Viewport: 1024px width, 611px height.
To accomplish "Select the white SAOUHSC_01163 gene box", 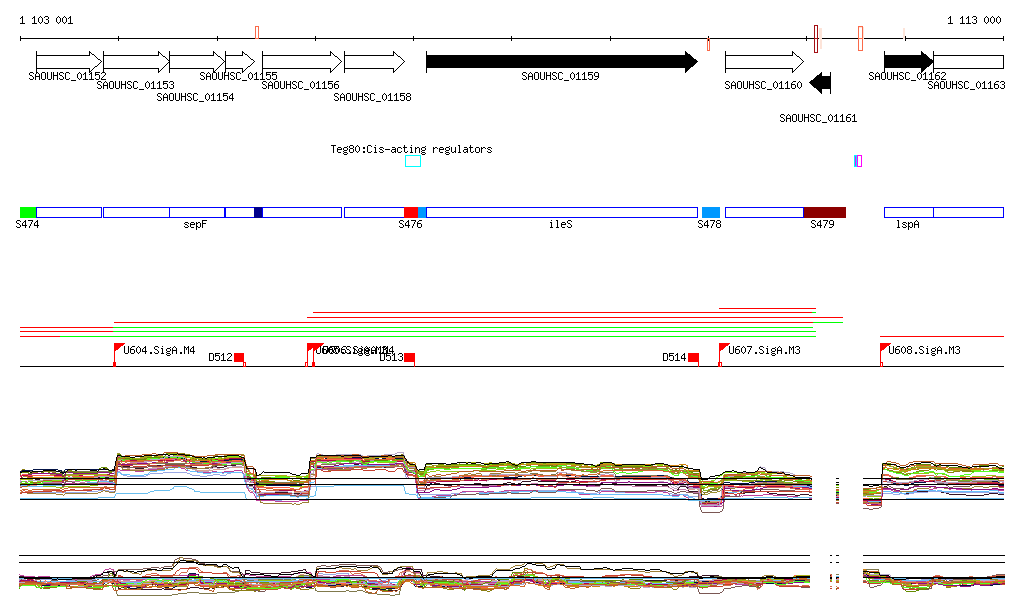I will 968,62.
